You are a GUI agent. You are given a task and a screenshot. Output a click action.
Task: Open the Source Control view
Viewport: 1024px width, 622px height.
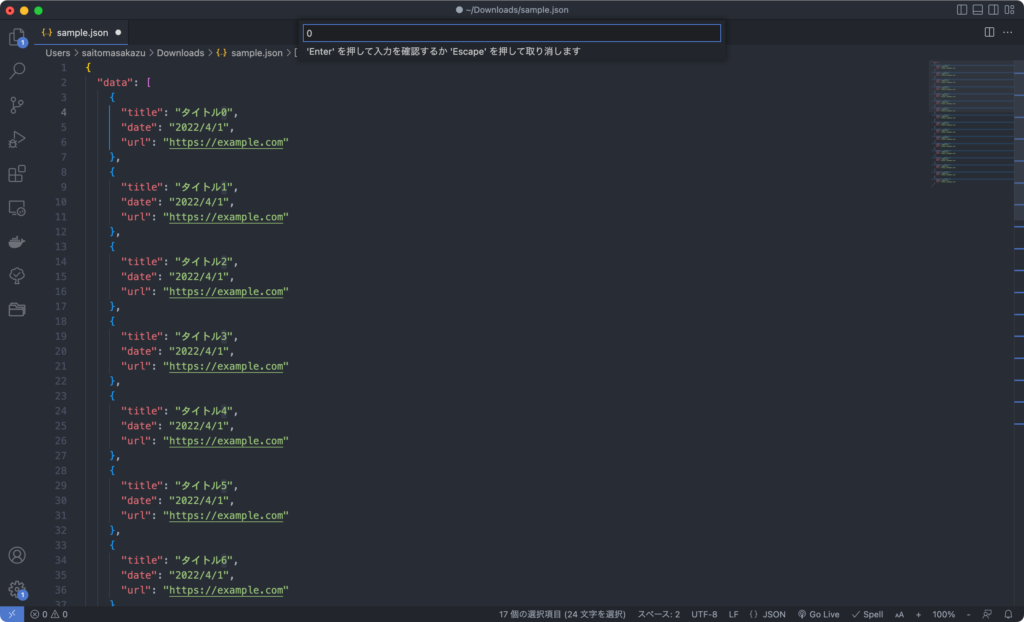pos(16,105)
